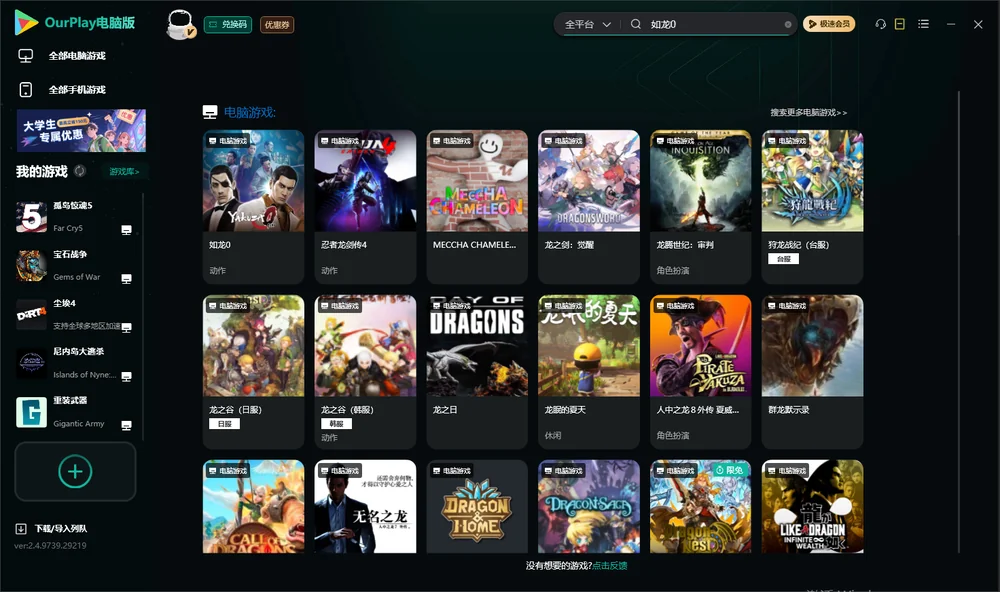Click 搜索更多电脑游戏>> link
The width and height of the screenshot is (1000, 592).
click(808, 112)
